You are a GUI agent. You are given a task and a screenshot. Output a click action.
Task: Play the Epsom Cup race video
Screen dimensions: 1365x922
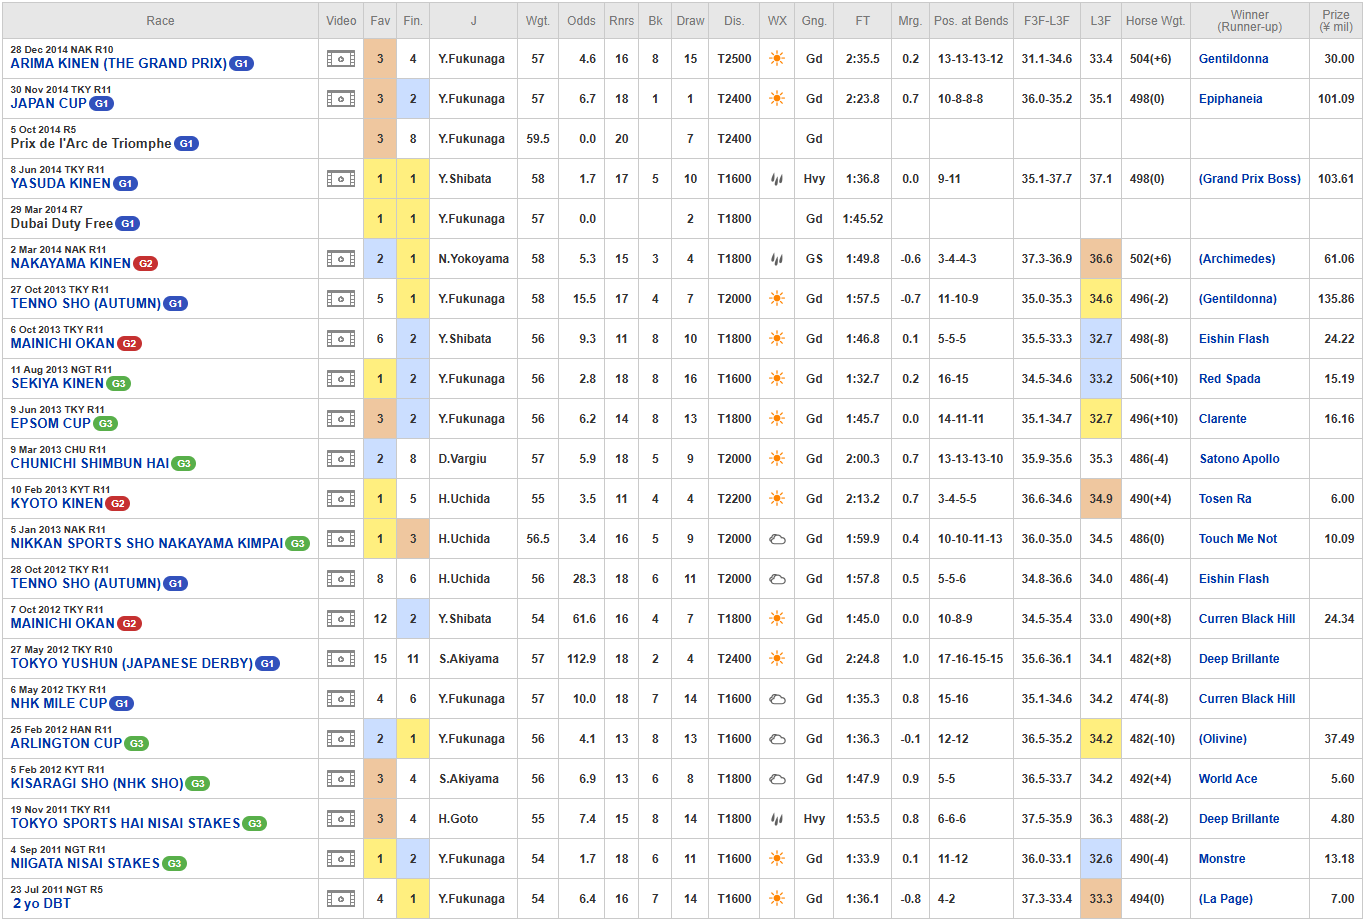coord(341,419)
